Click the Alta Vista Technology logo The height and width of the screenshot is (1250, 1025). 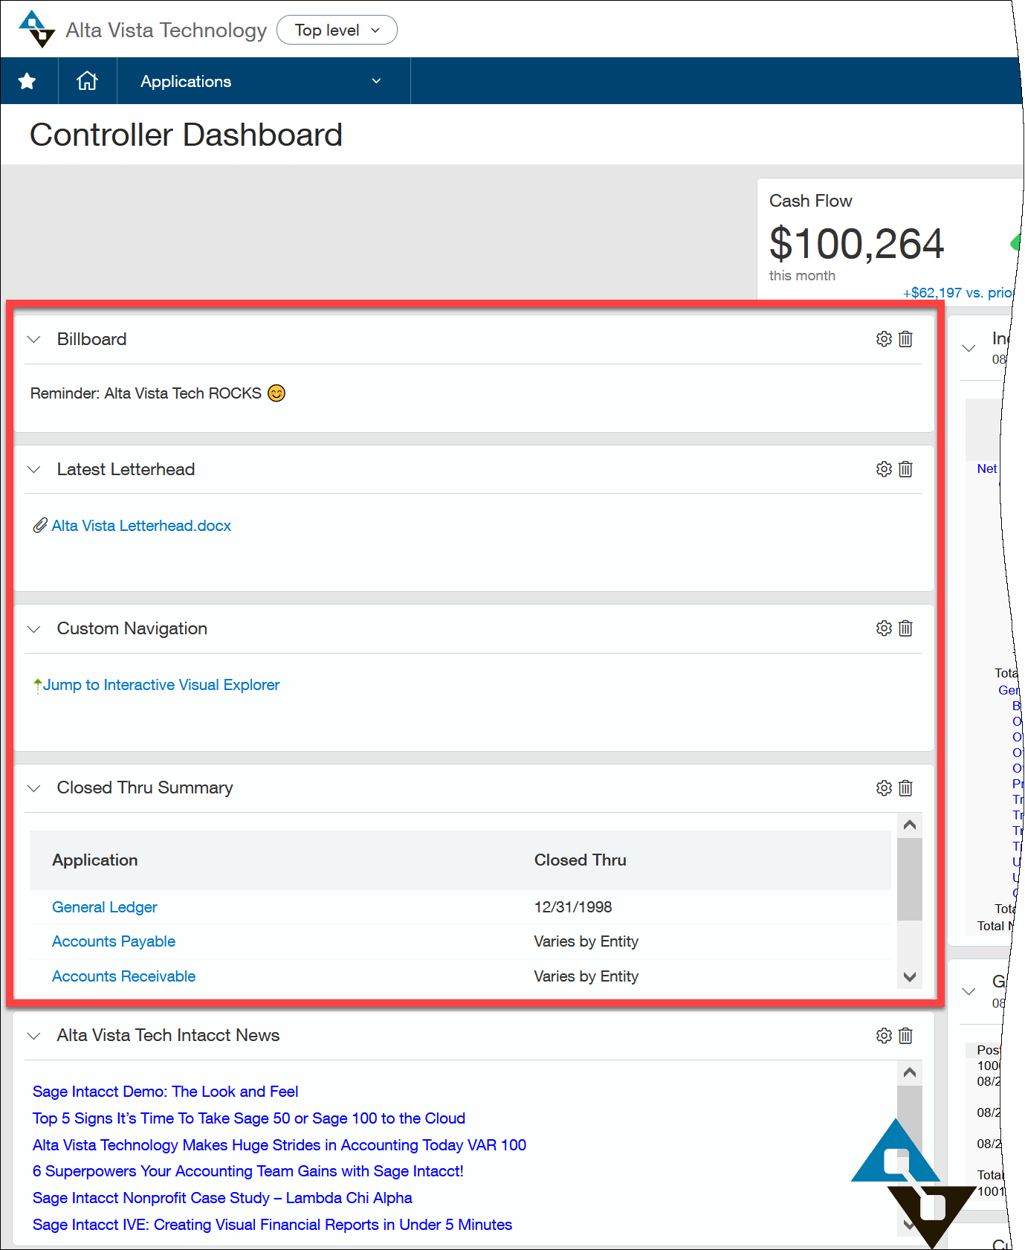37,29
